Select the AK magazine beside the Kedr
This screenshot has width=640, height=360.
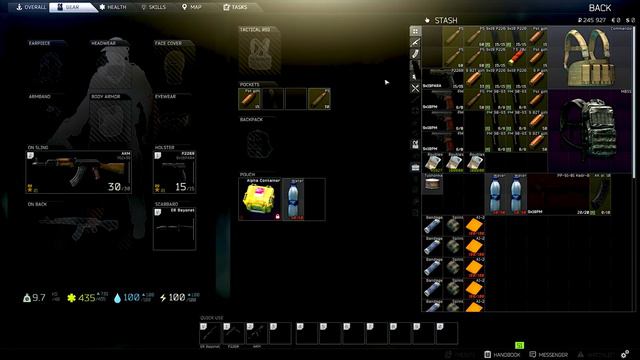point(600,194)
